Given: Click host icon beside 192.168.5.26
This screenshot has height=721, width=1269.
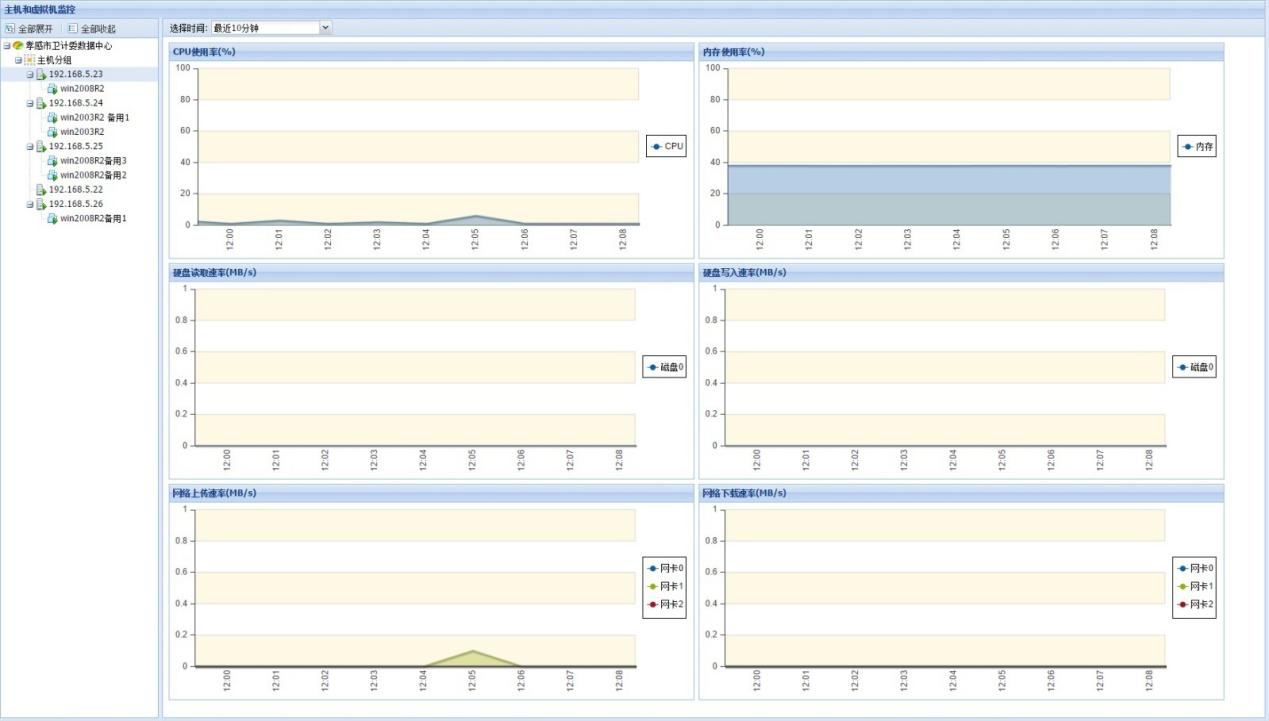Looking at the screenshot, I should (x=41, y=204).
